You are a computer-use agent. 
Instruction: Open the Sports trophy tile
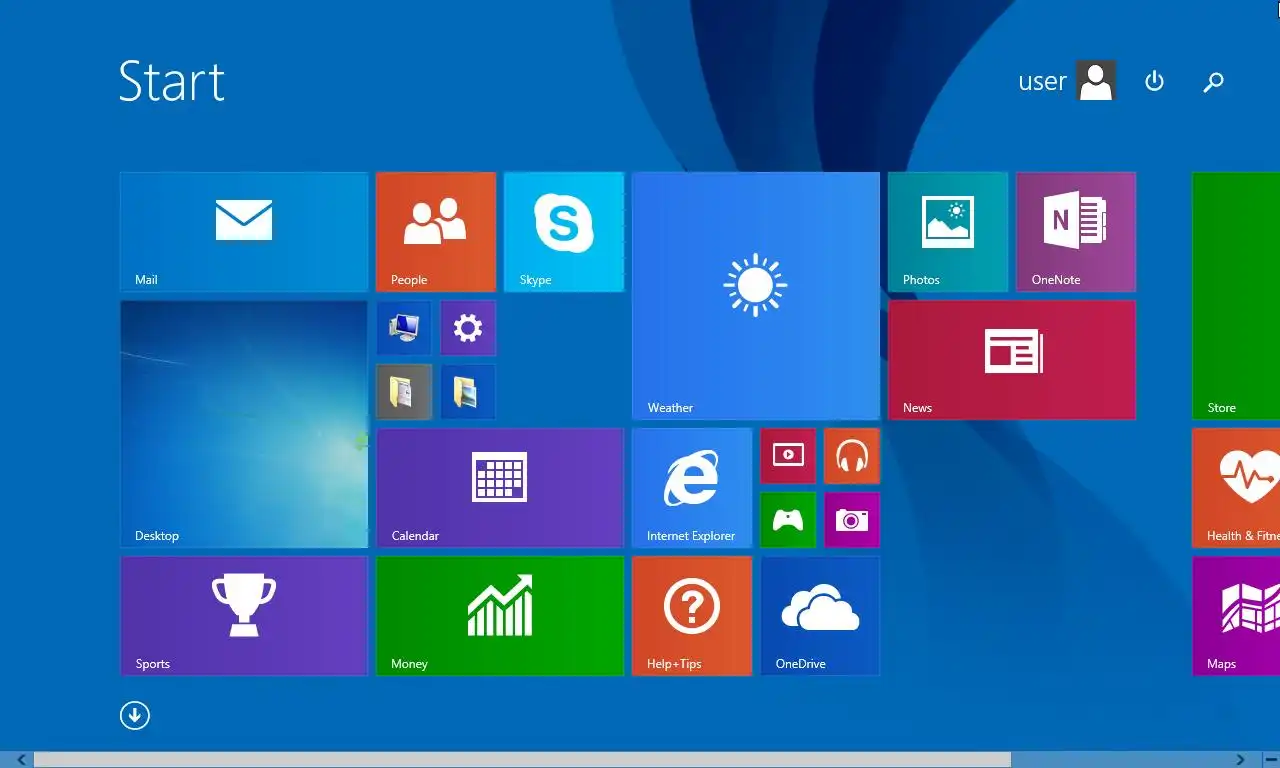tap(244, 616)
